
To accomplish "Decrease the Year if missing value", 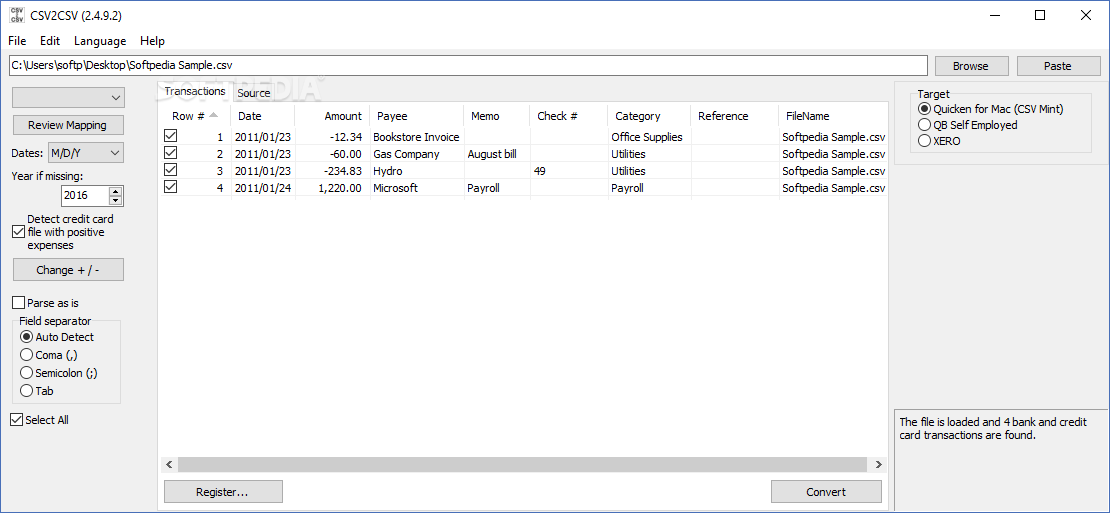I will [115, 200].
